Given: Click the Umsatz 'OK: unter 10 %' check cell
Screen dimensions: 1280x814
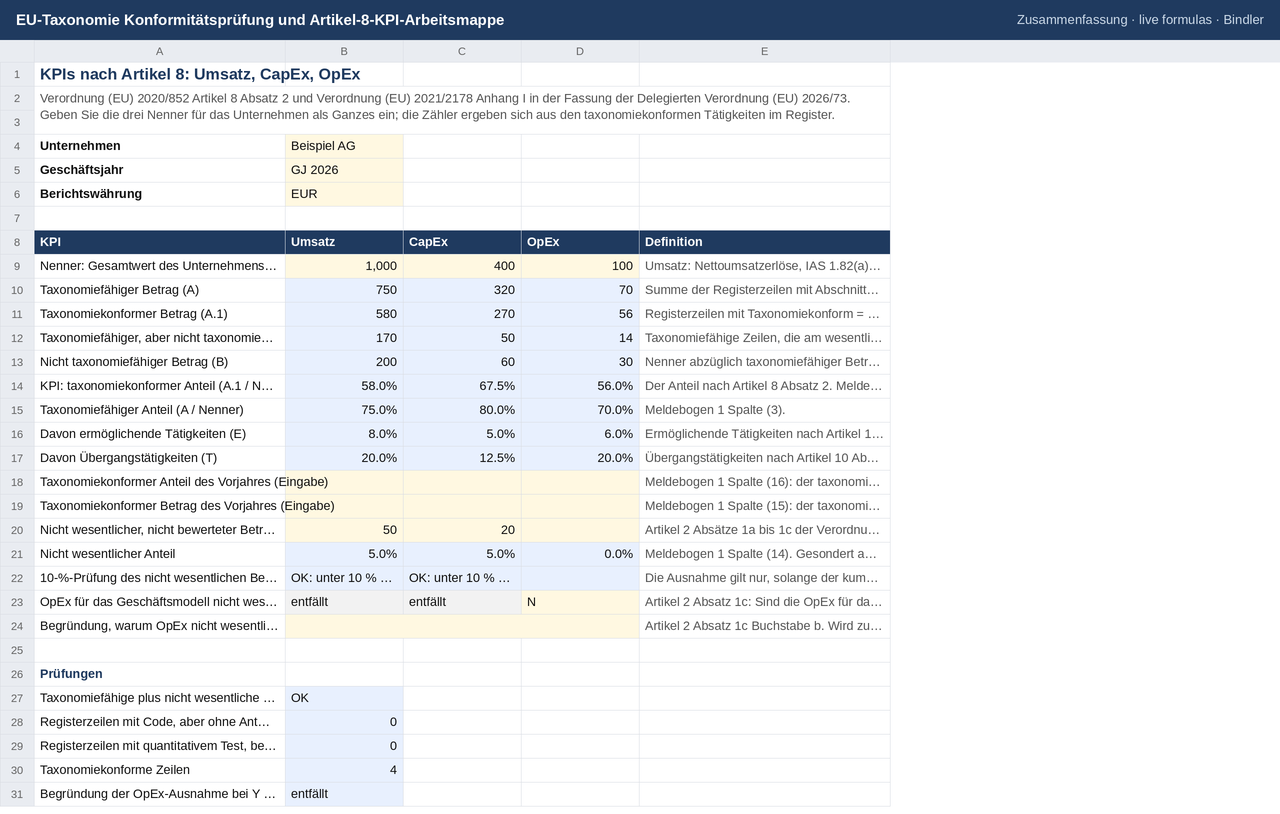Looking at the screenshot, I should (344, 578).
